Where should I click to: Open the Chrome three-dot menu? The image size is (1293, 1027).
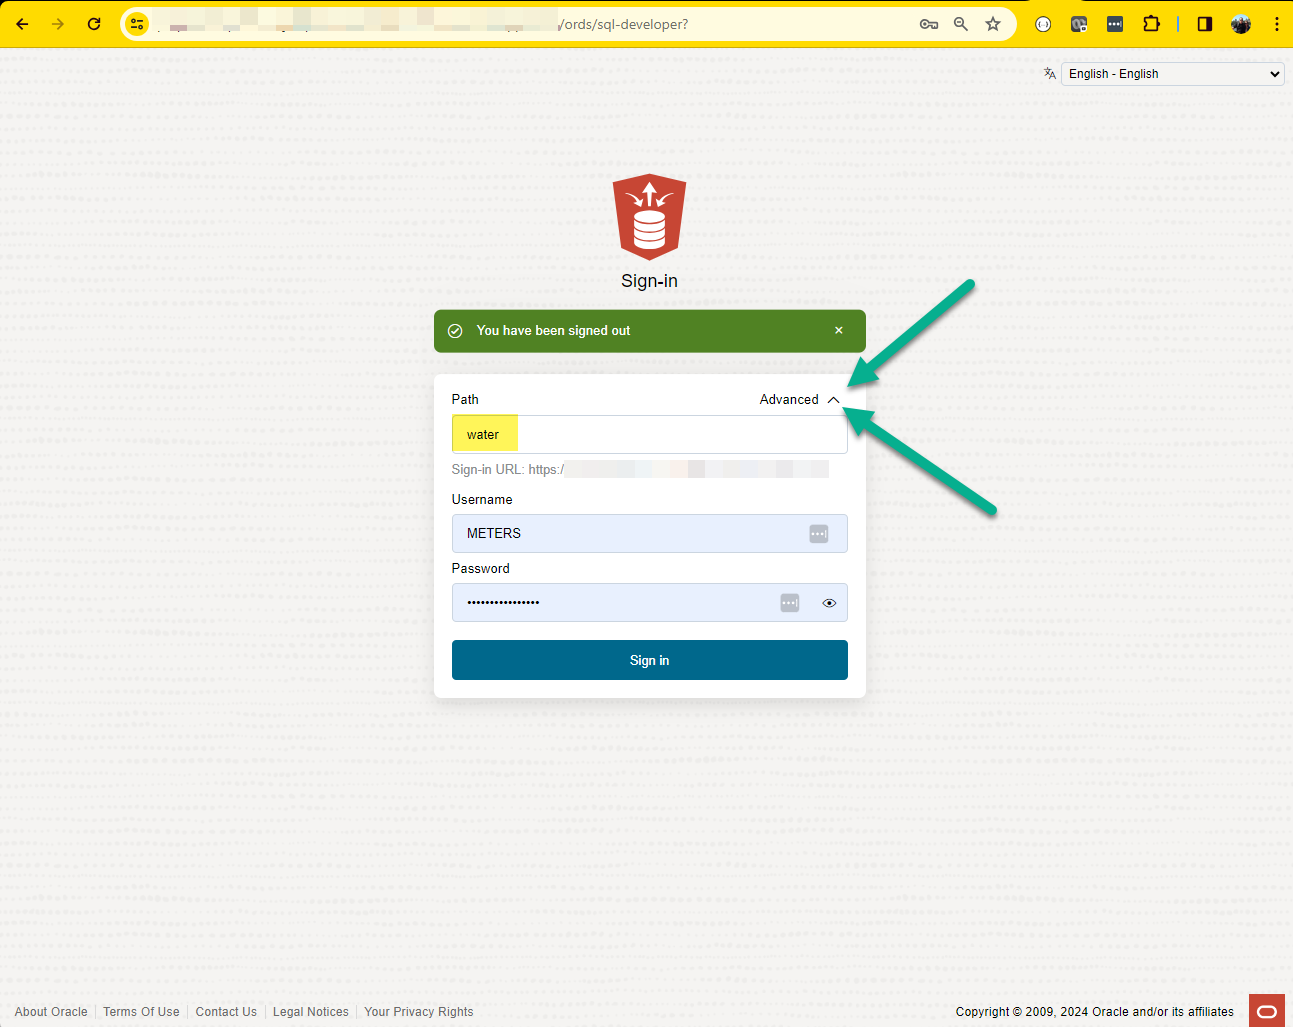point(1277,24)
